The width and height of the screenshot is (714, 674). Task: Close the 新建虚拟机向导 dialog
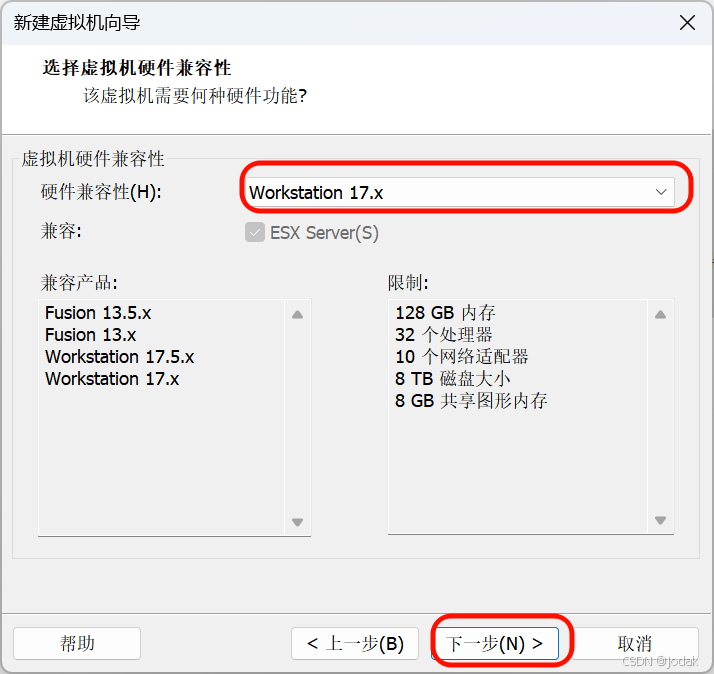coord(687,22)
